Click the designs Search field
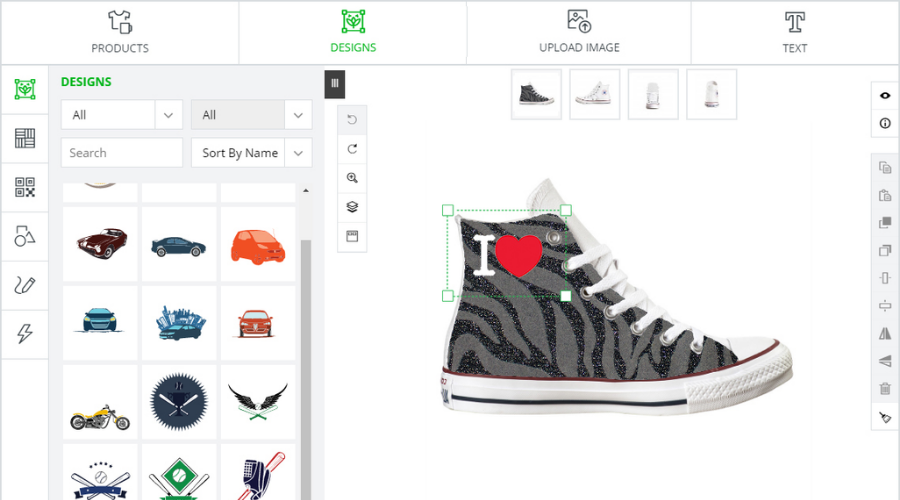The image size is (900, 500). pyautogui.click(x=122, y=153)
